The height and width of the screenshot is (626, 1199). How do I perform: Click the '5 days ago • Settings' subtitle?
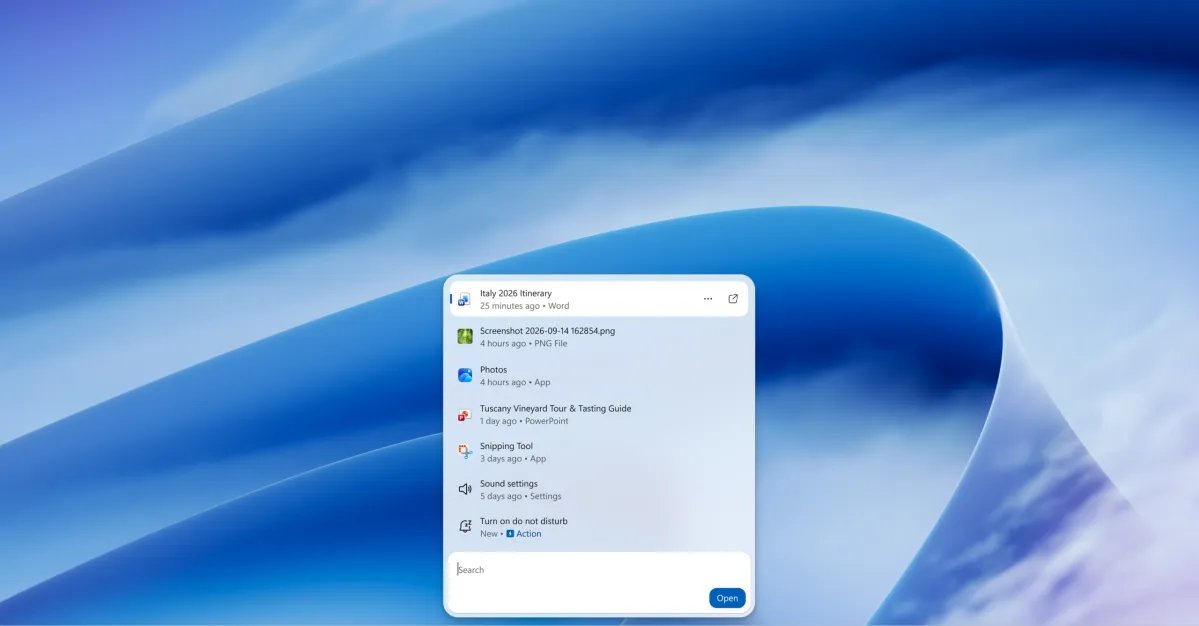[521, 496]
